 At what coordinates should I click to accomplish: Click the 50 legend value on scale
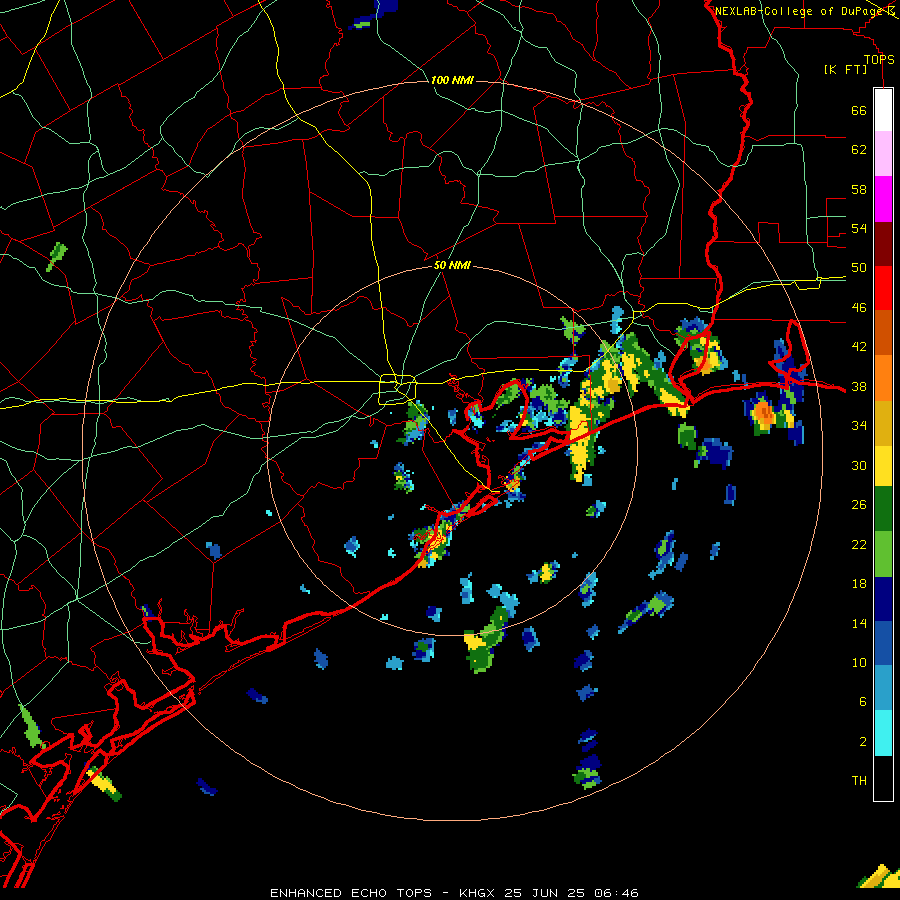[859, 268]
